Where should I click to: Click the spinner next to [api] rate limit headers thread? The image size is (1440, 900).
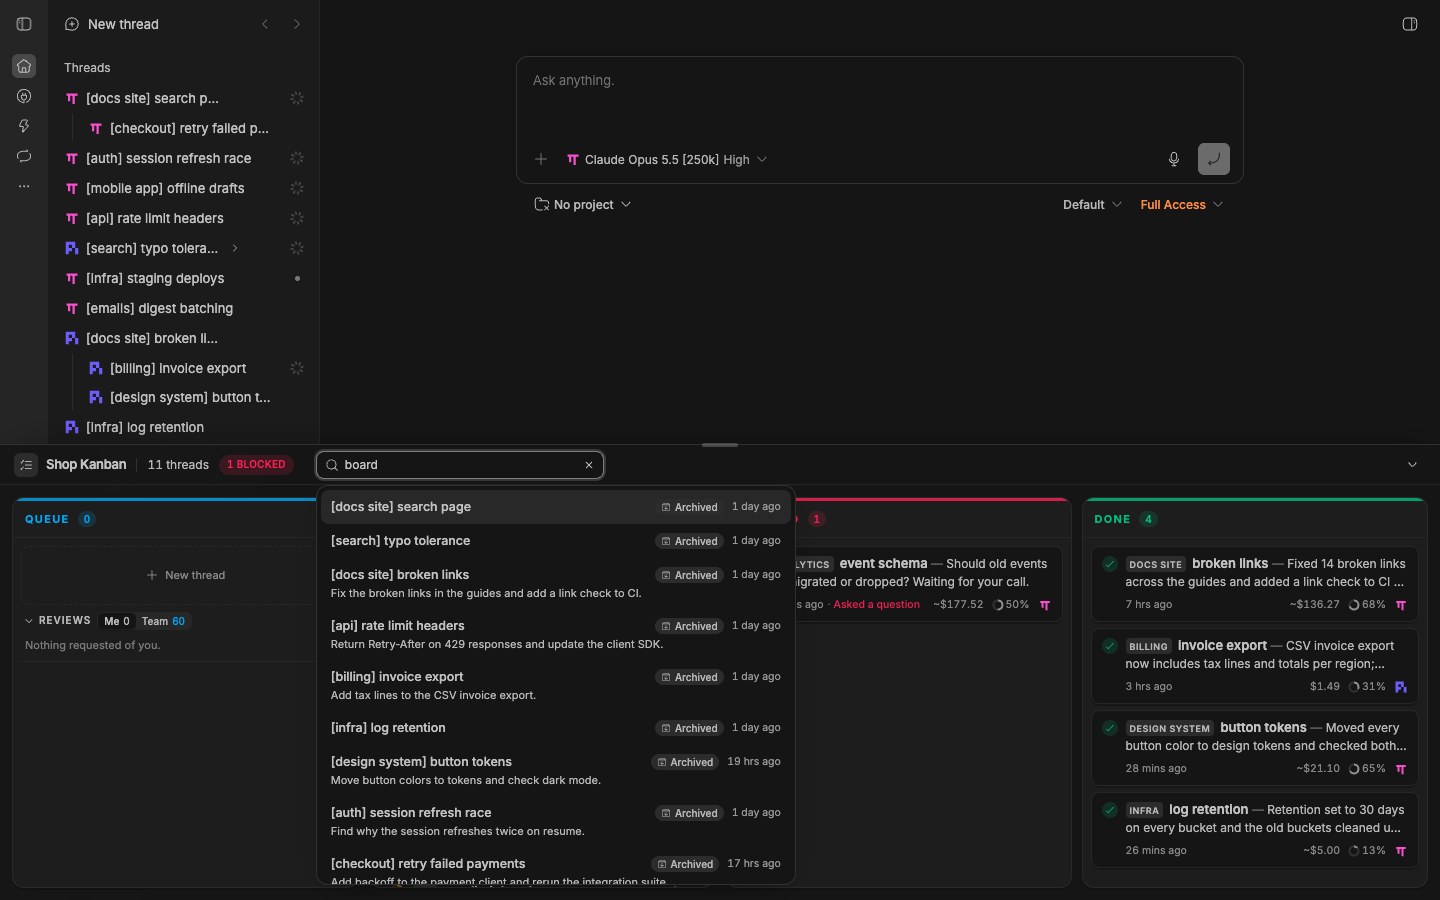point(297,218)
